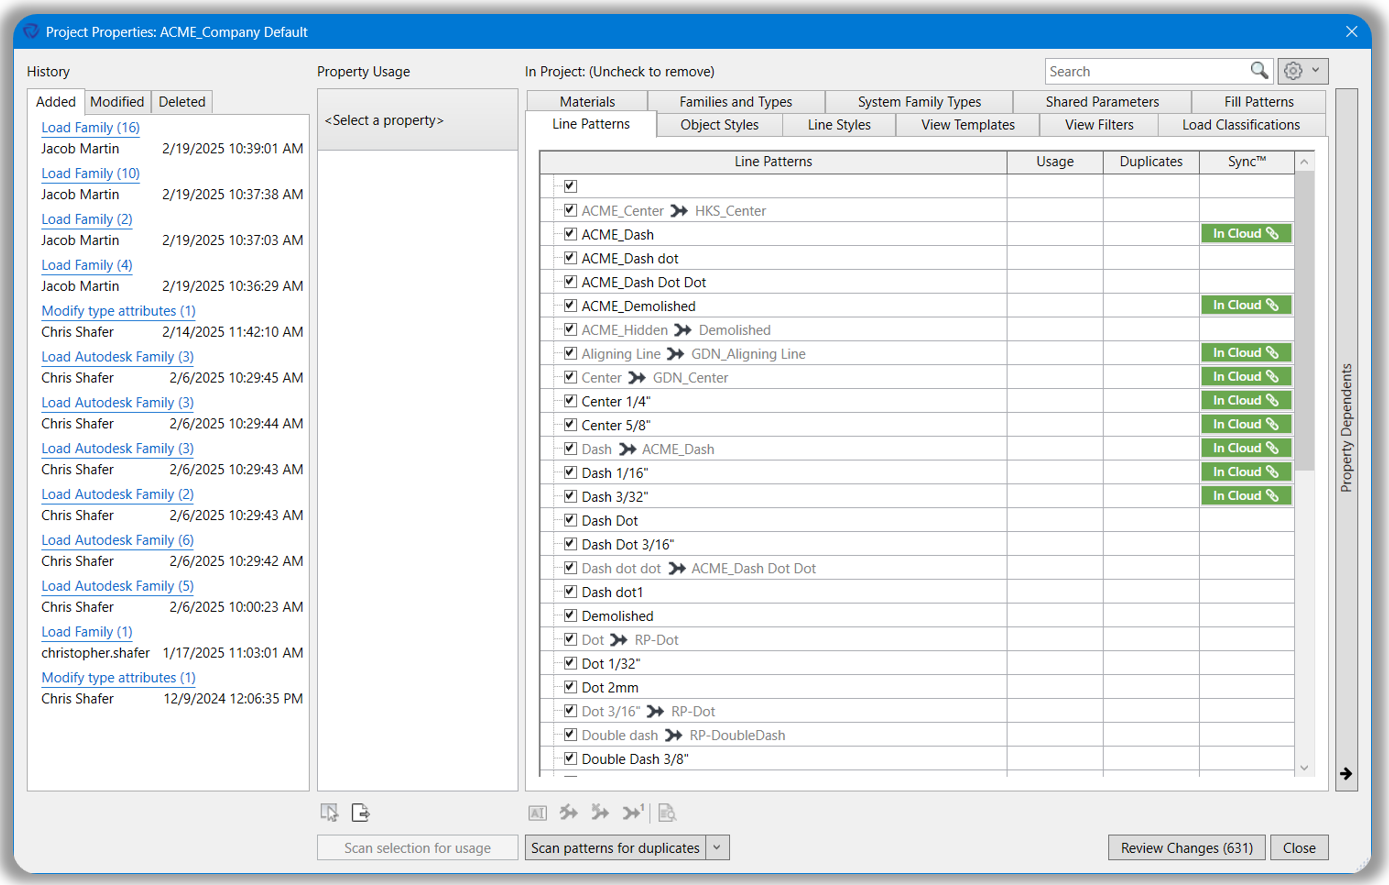This screenshot has height=885, width=1389.
Task: Click the export document icon under Property Usage
Action: click(361, 813)
